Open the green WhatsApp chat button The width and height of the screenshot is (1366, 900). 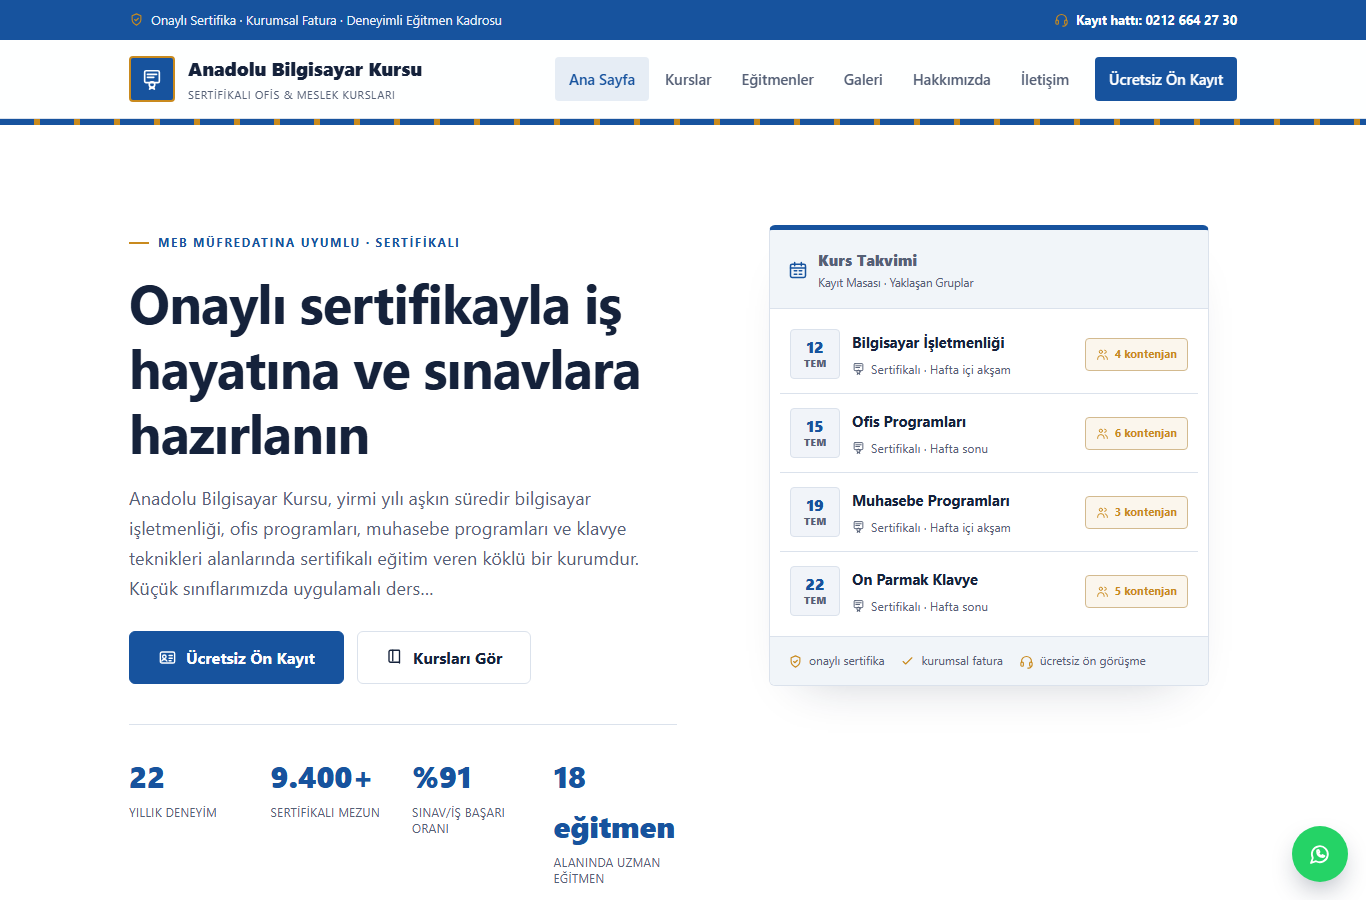[x=1320, y=854]
